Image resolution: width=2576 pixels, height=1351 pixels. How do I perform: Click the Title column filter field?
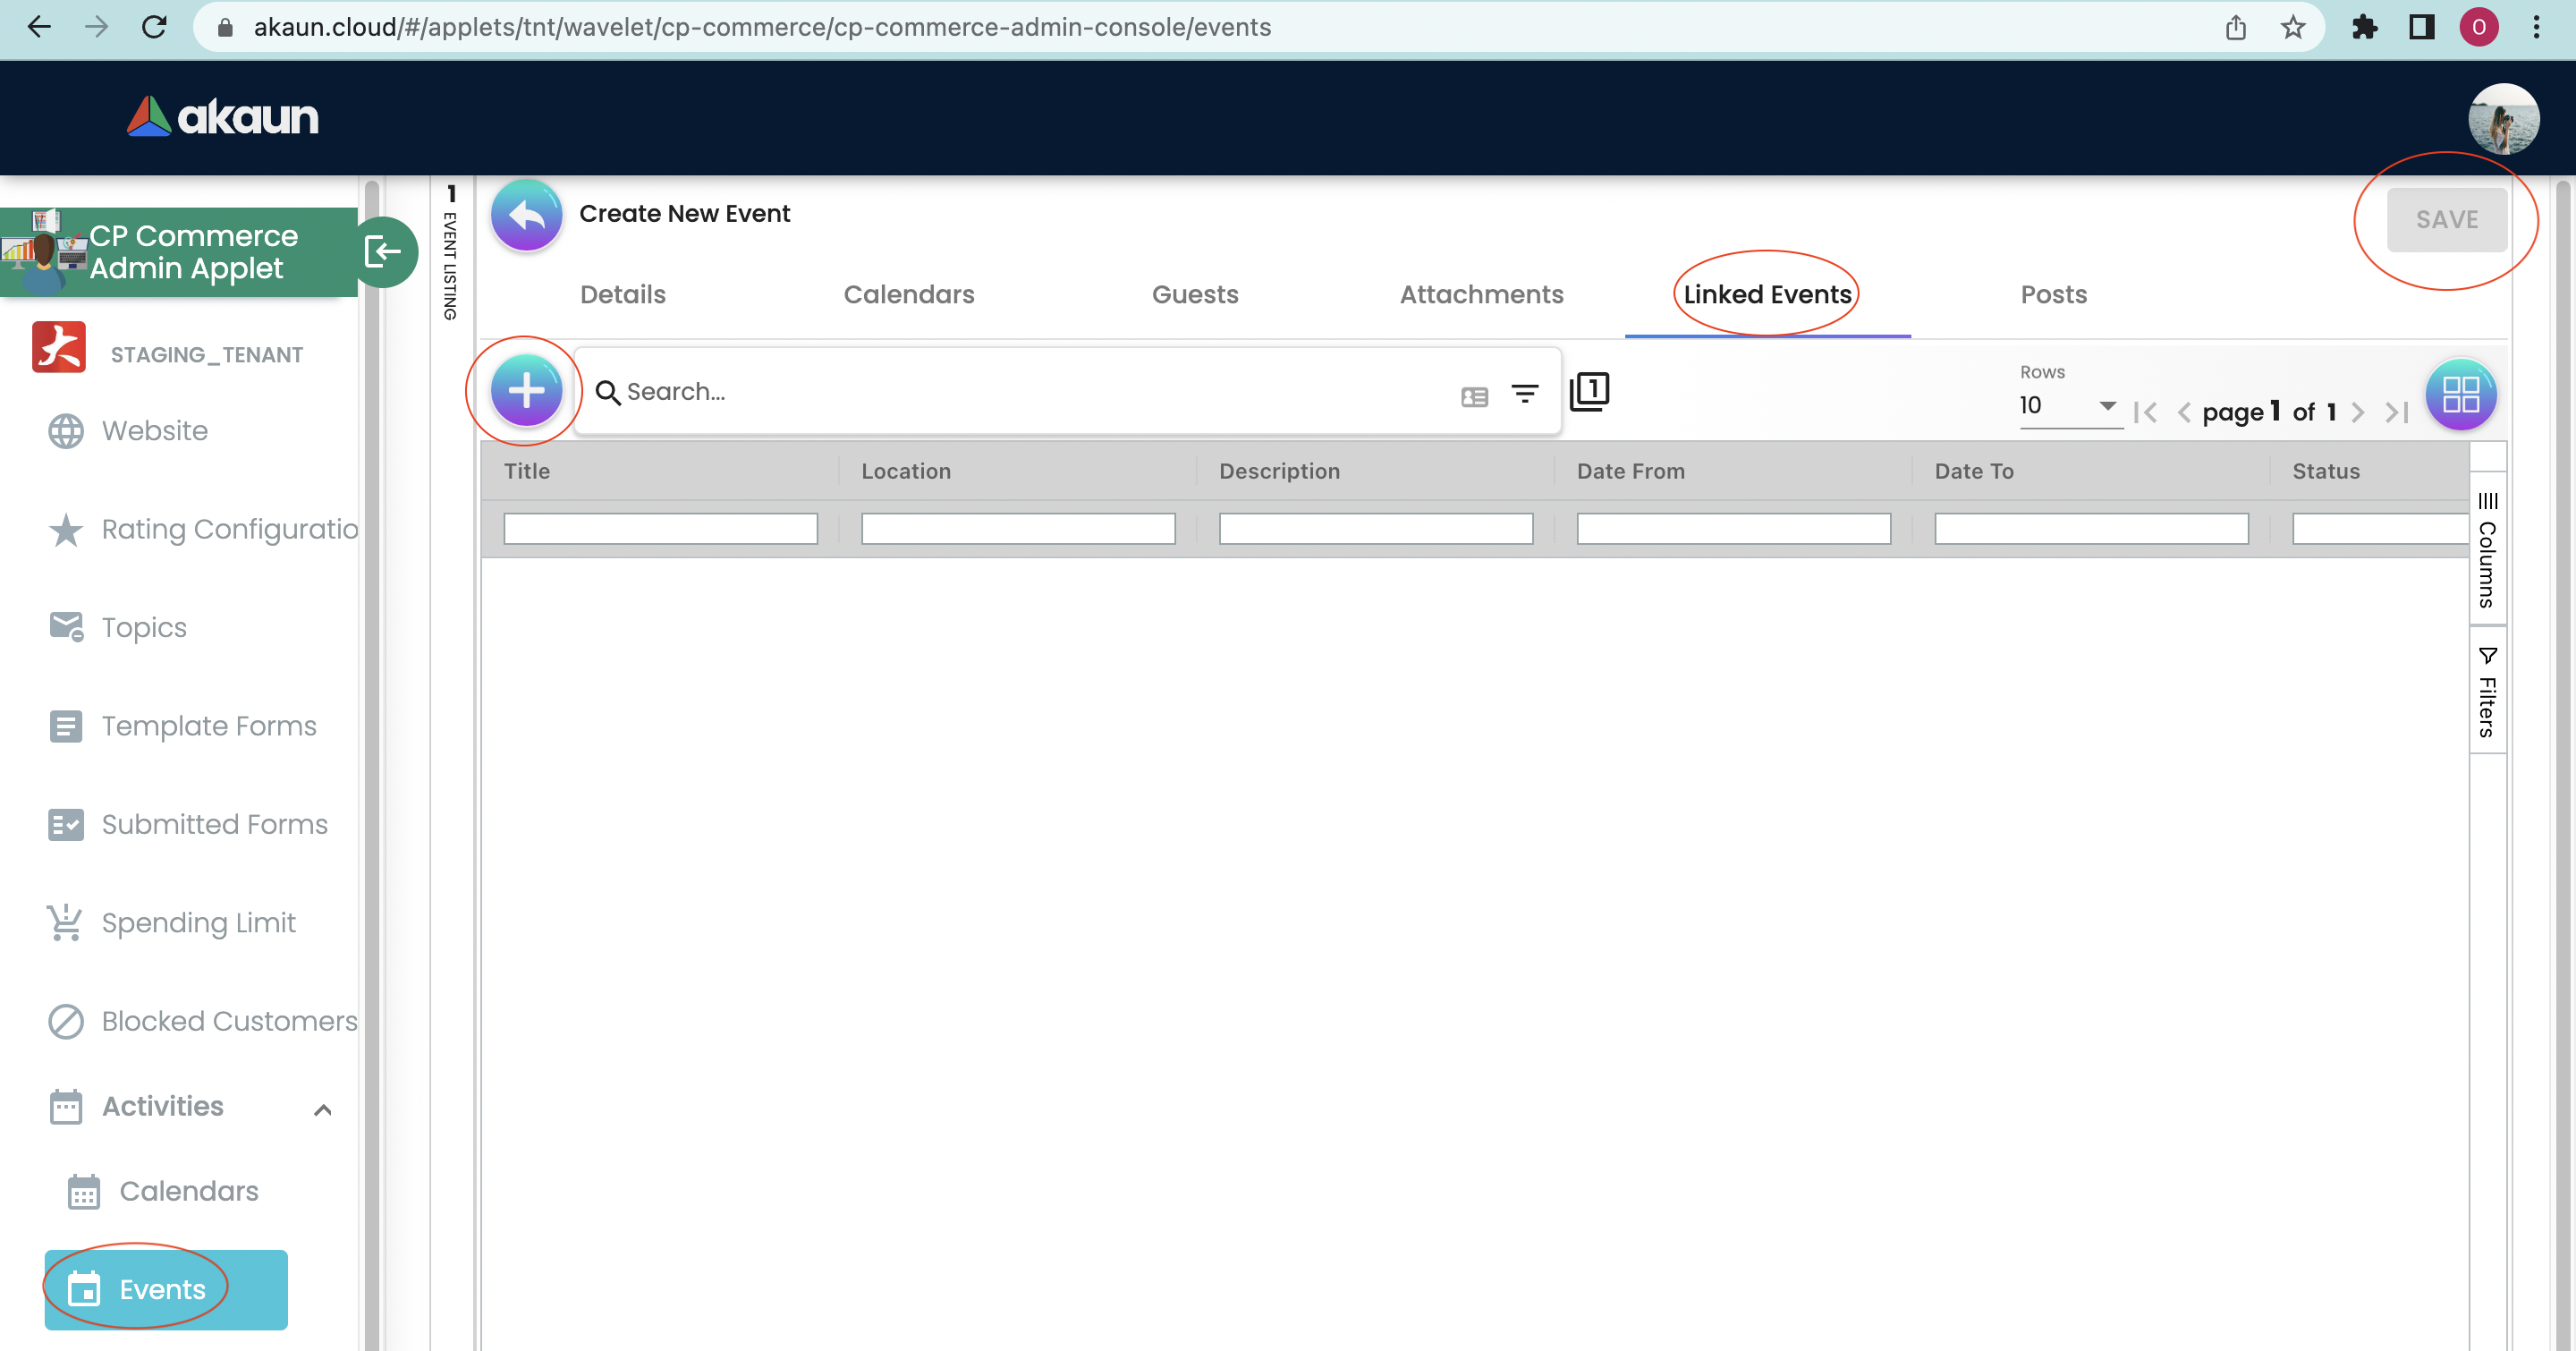(660, 528)
